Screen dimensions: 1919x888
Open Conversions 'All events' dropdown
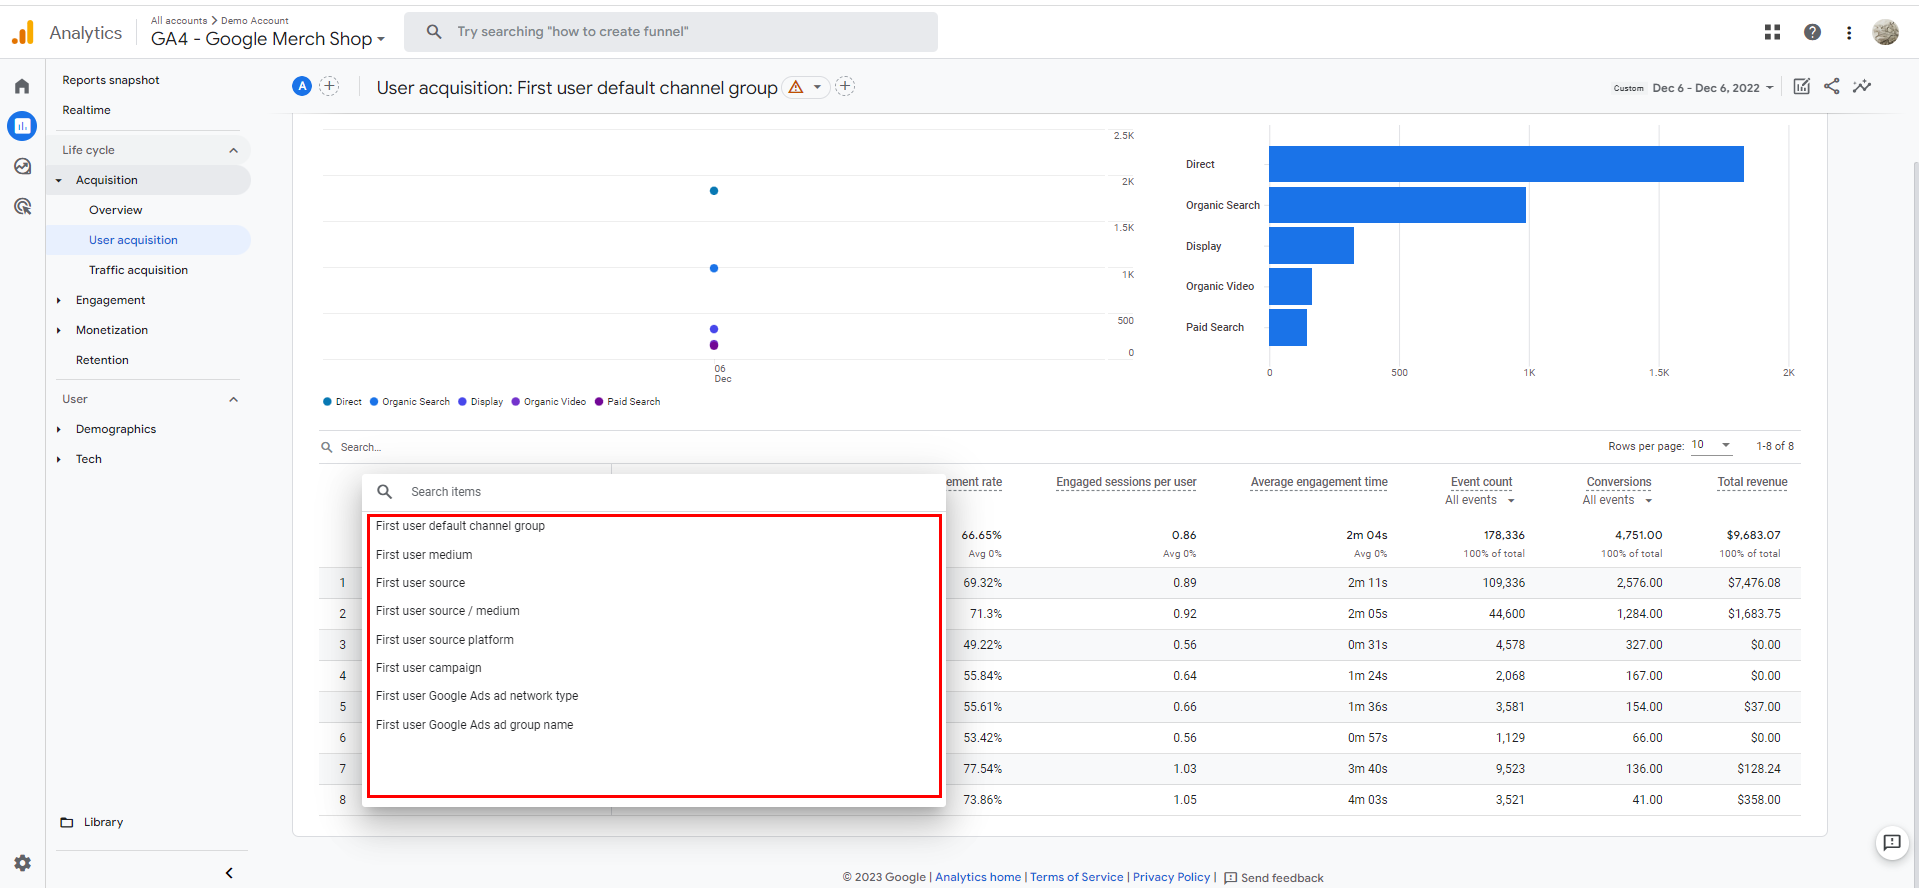click(1617, 500)
